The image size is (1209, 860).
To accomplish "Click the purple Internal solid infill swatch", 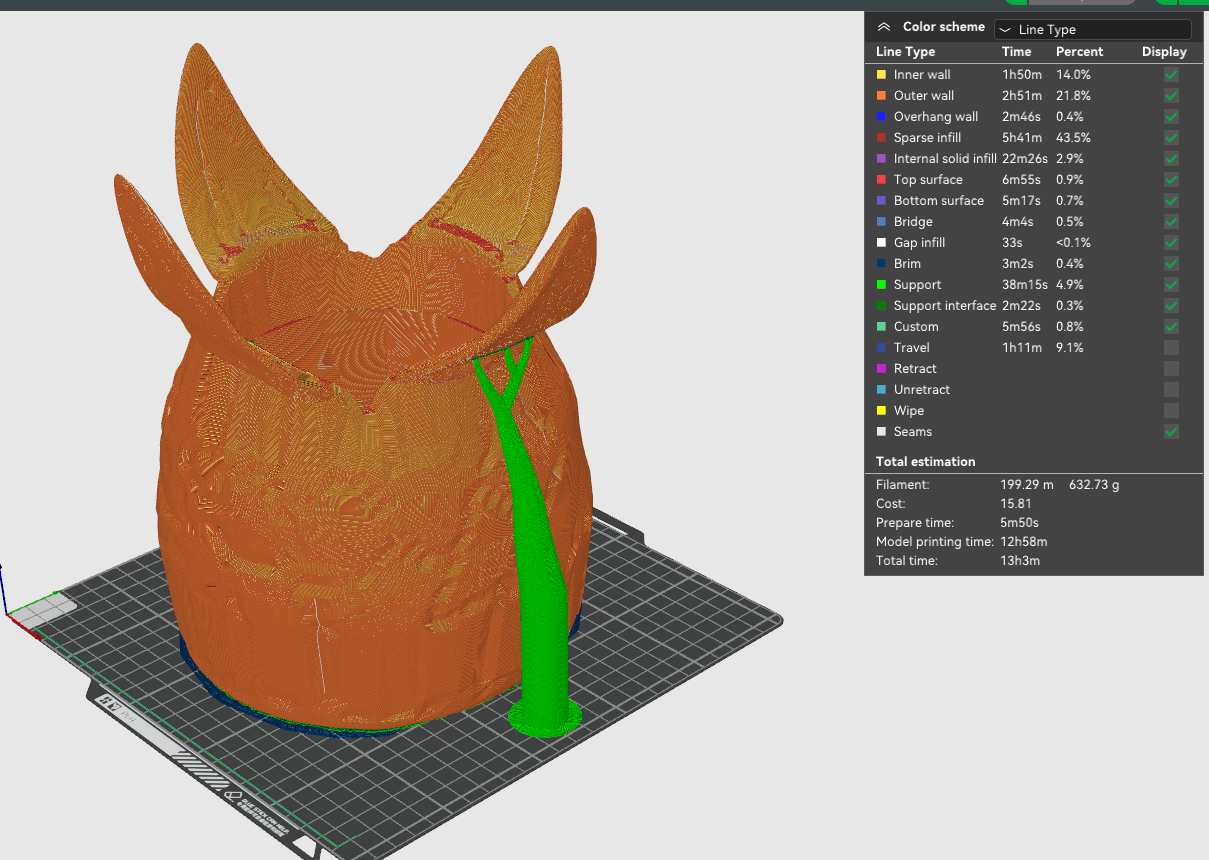I will [x=881, y=159].
